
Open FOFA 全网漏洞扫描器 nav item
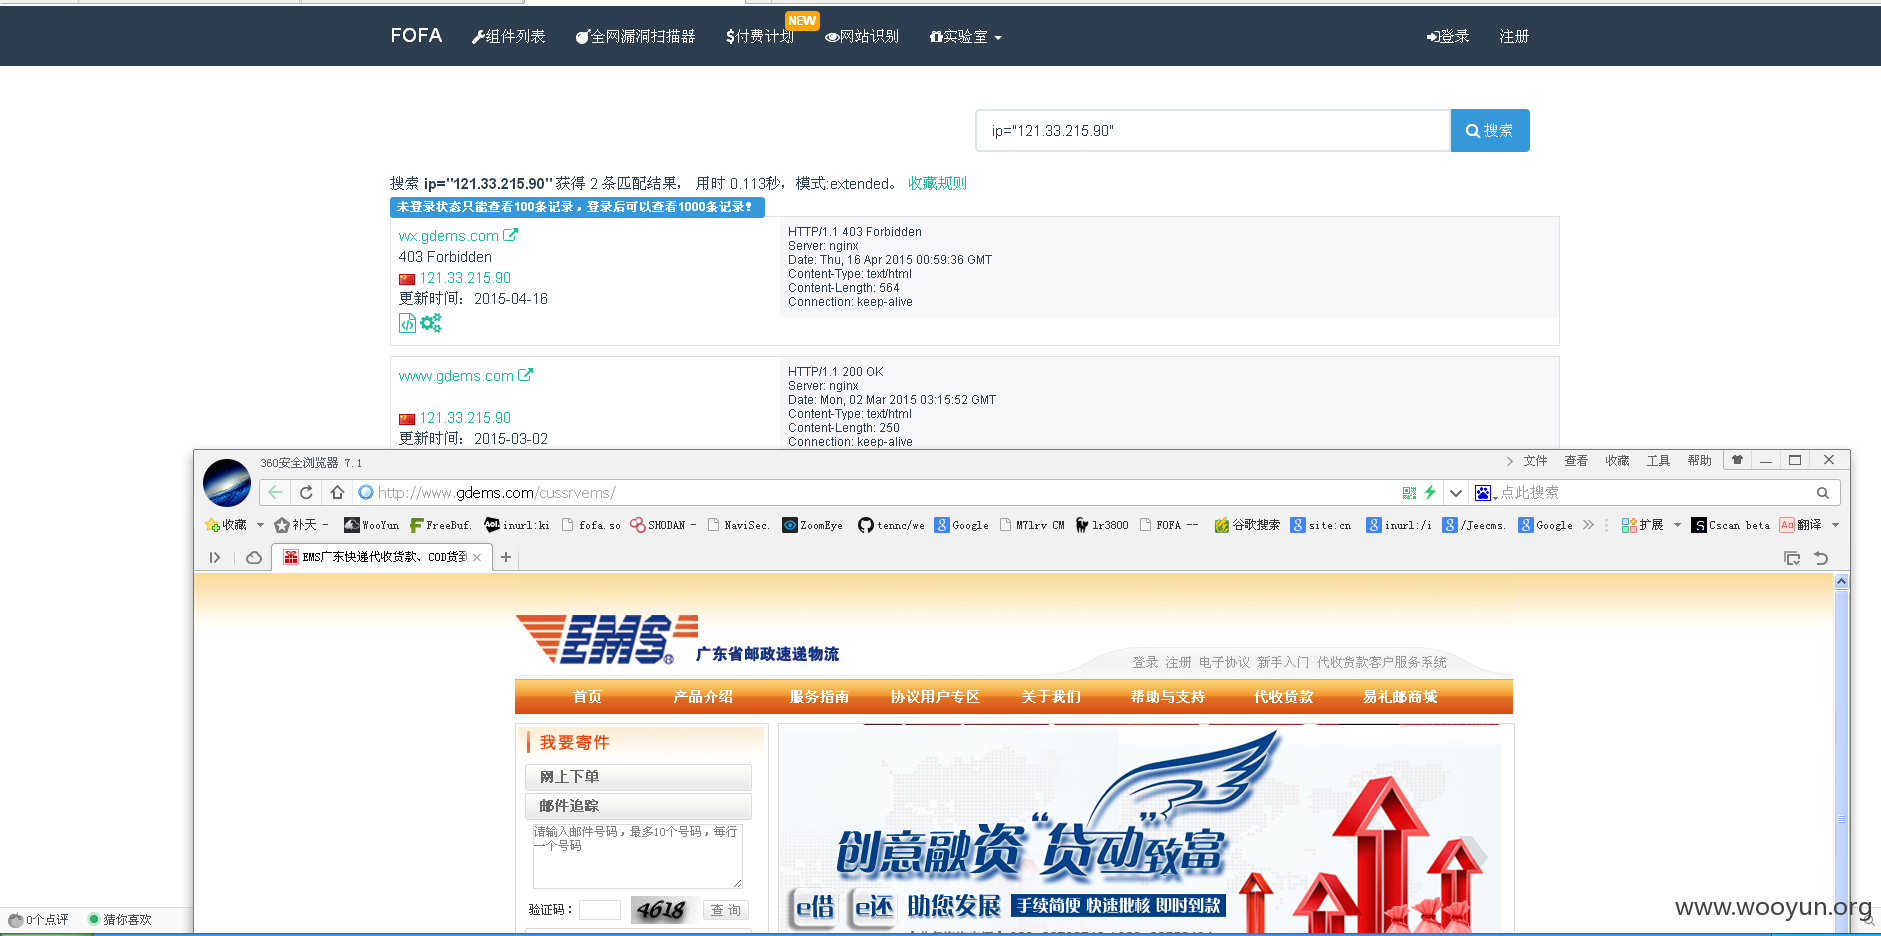pos(635,36)
